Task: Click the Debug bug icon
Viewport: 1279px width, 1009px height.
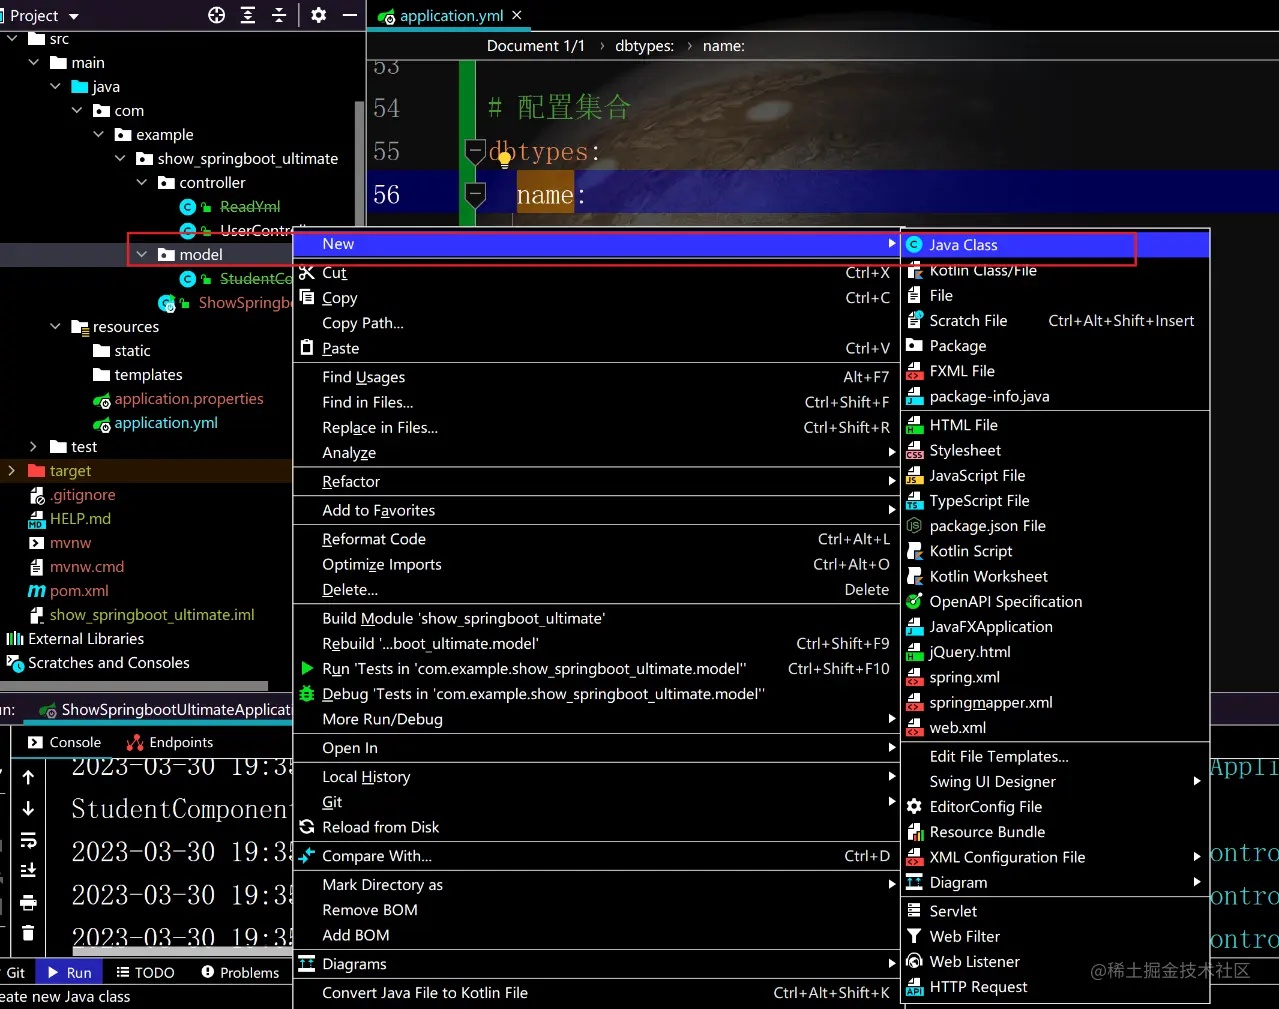Action: pyautogui.click(x=307, y=693)
